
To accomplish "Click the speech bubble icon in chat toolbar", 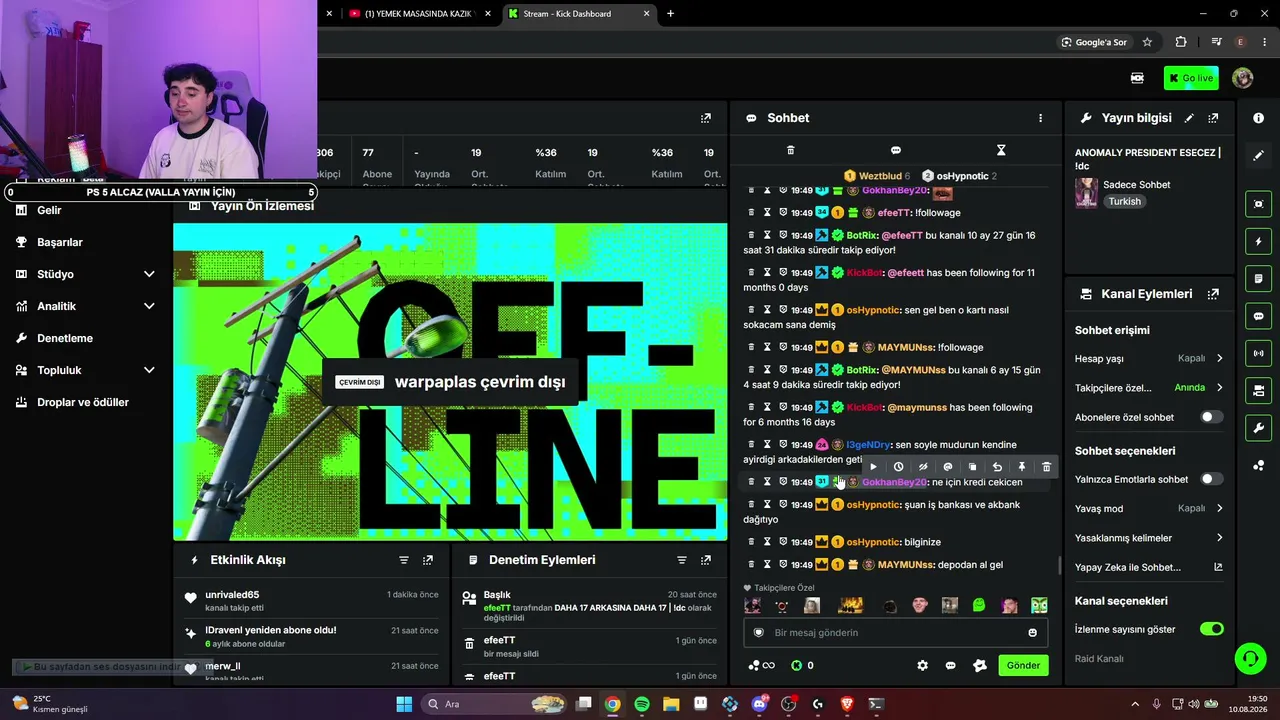I will [x=896, y=150].
